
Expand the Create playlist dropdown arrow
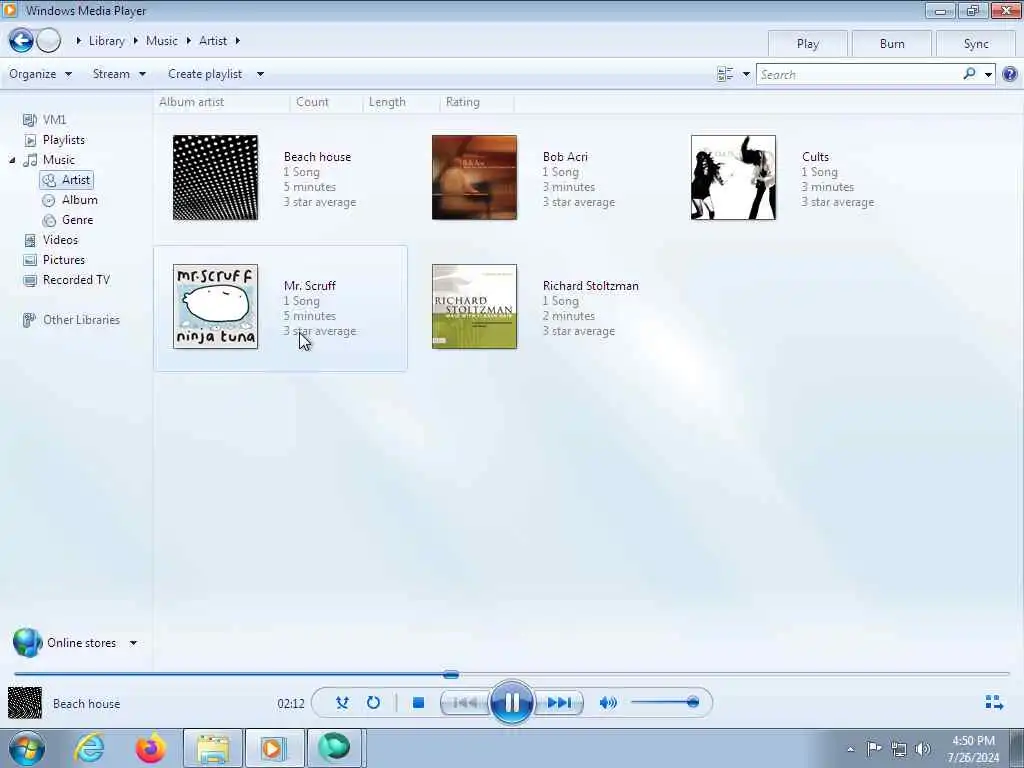[260, 74]
